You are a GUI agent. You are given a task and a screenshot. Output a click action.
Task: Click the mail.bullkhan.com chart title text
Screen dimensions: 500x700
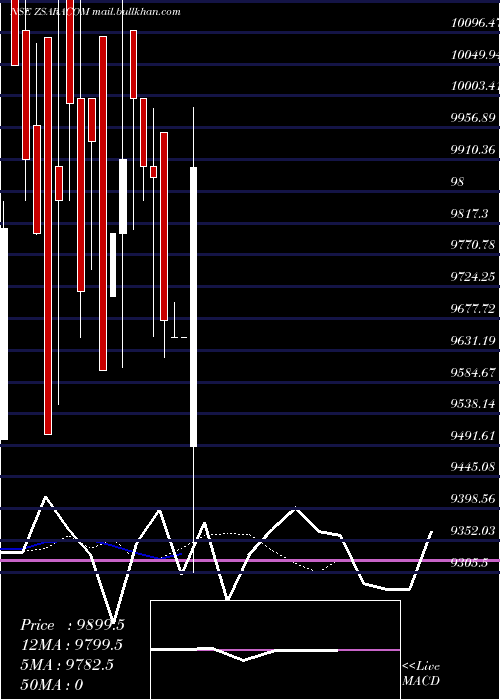(136, 12)
